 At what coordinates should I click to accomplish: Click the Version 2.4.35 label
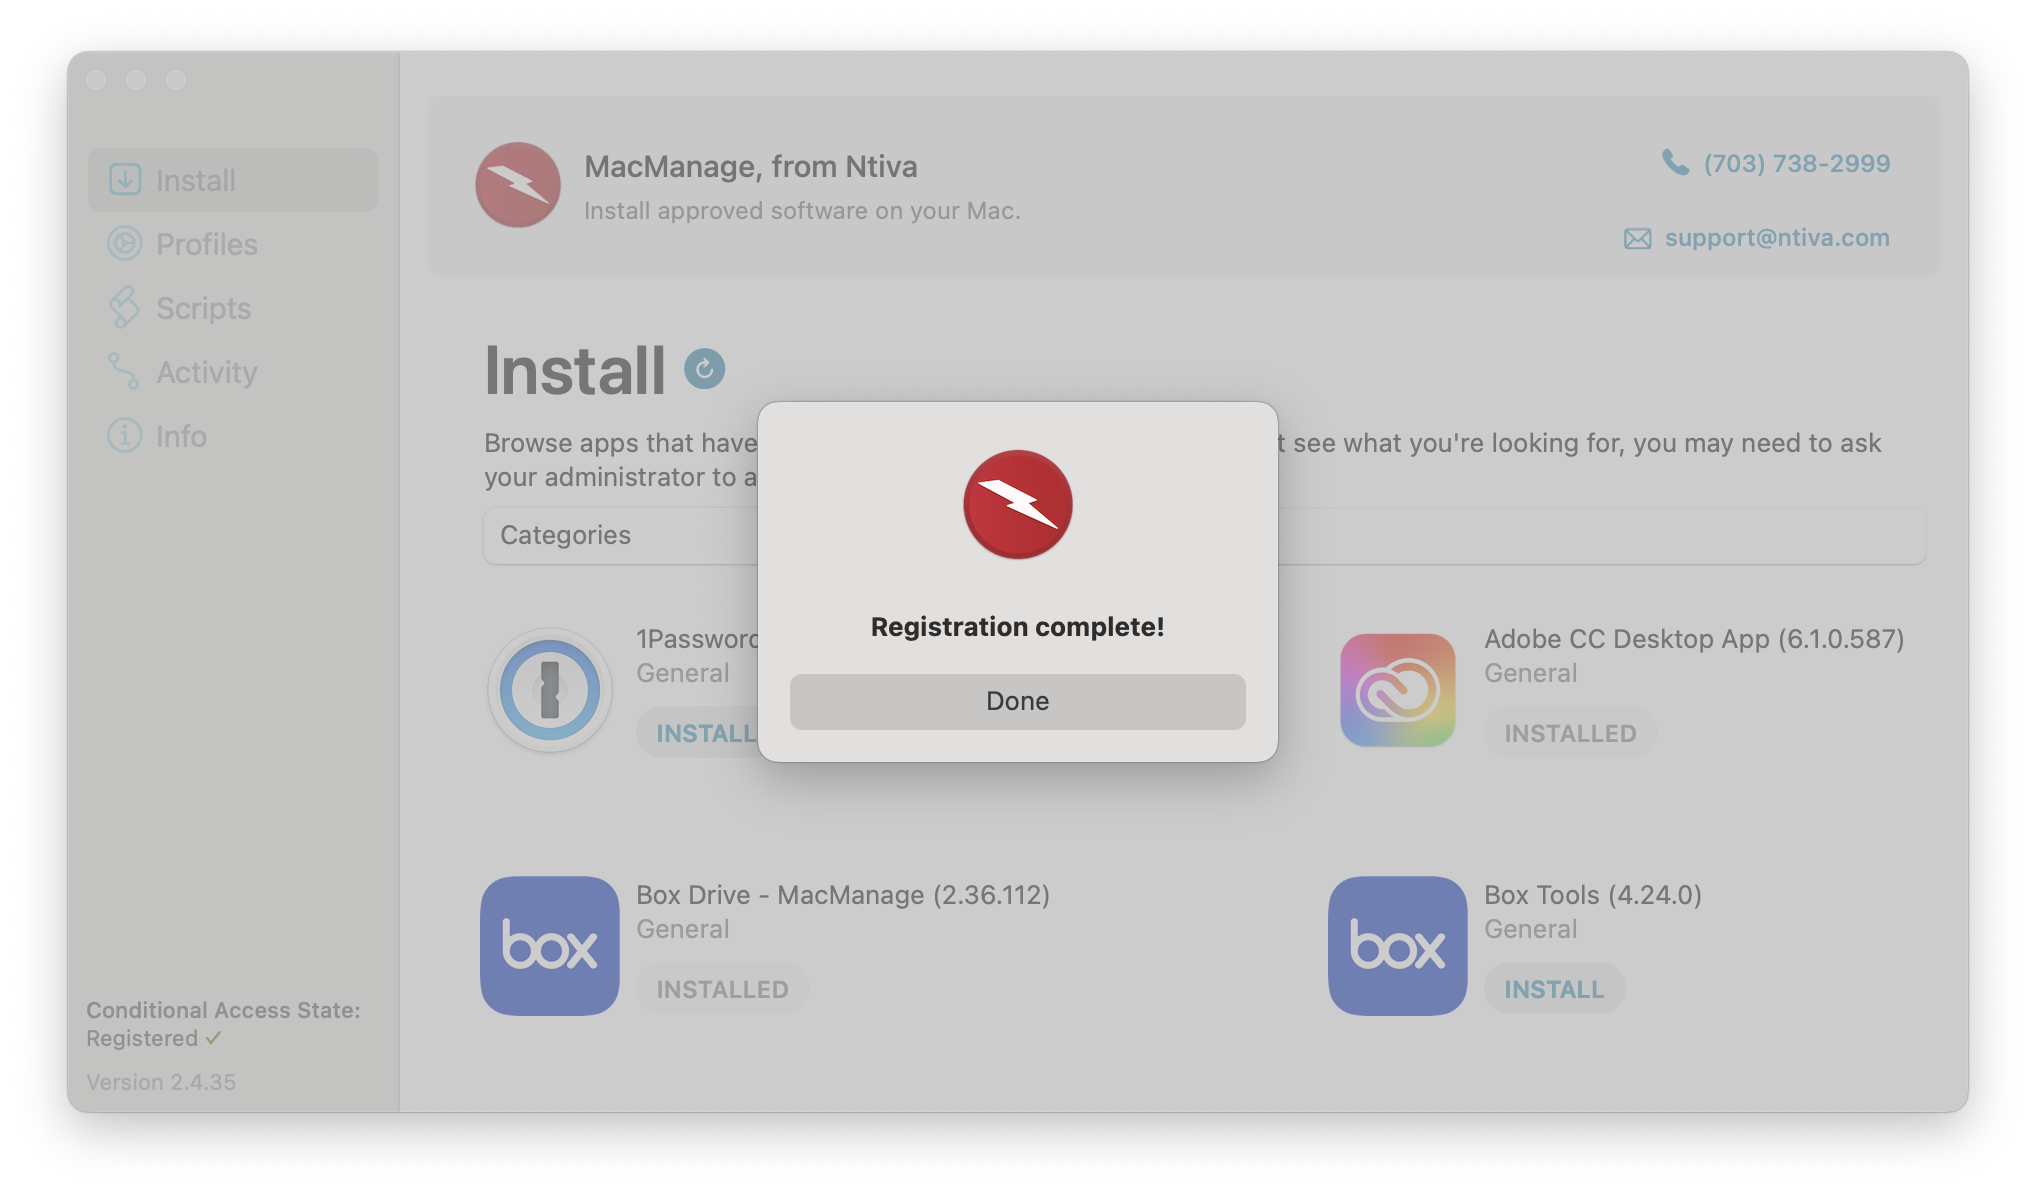tap(161, 1082)
